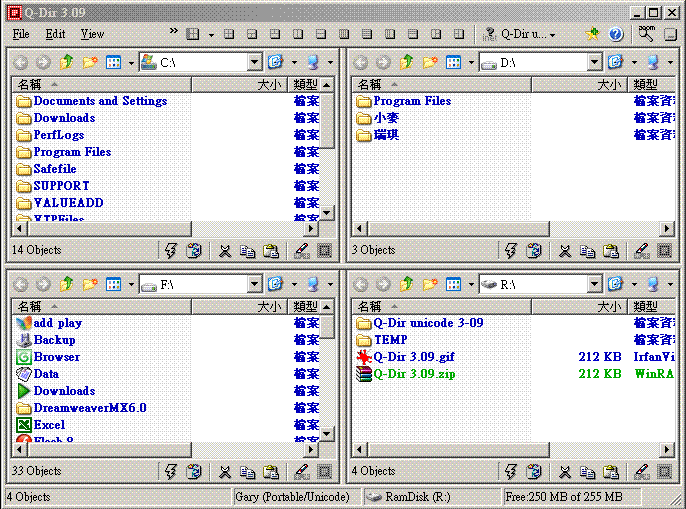Click the select-all grid icon under F:\ pane

[x=324, y=472]
